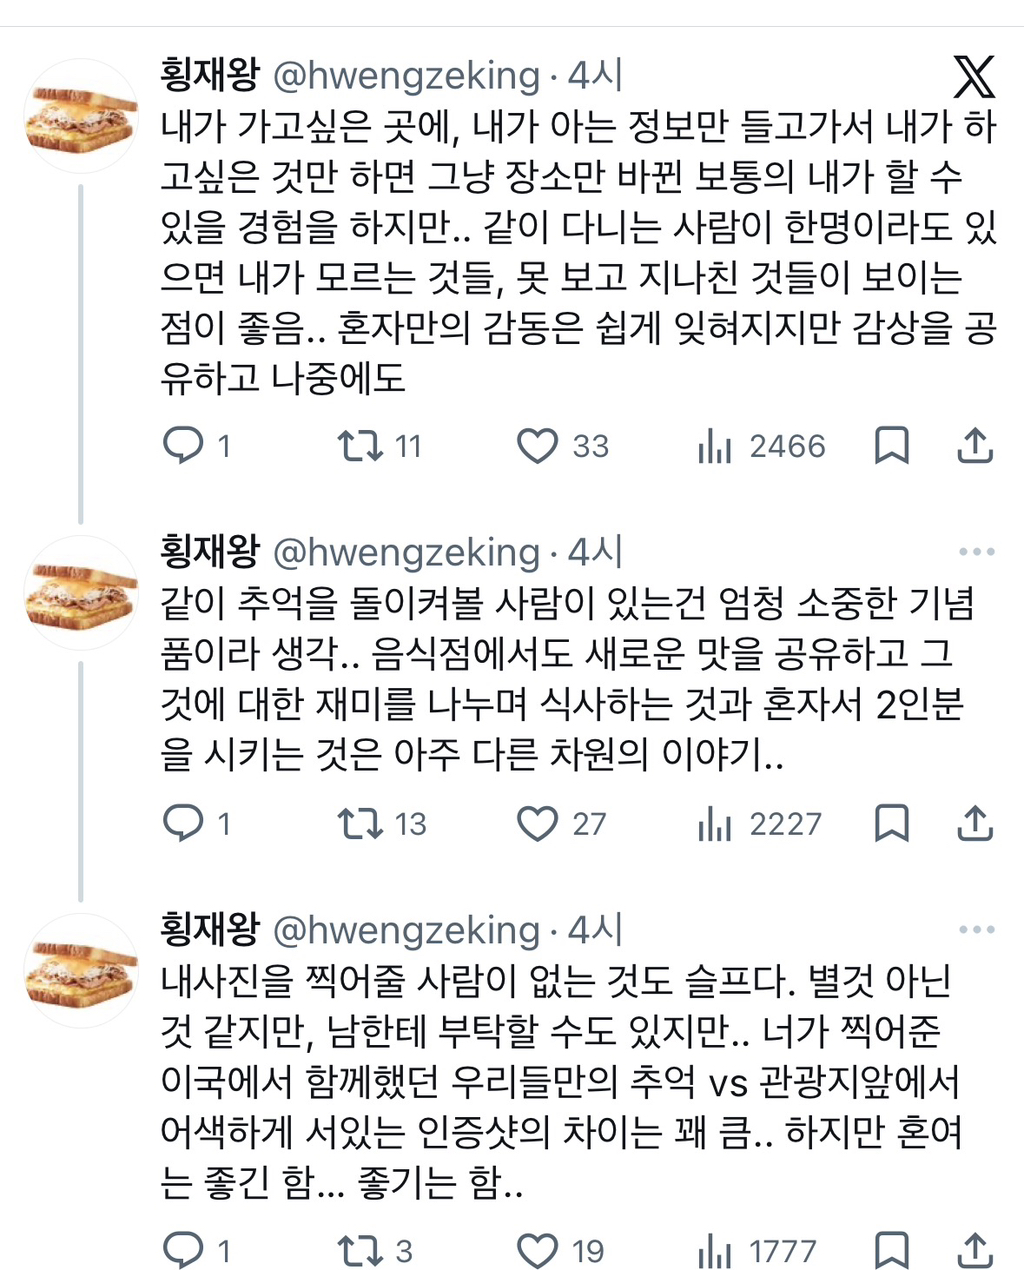Like the third tweet with 19 likes

pos(537,1250)
